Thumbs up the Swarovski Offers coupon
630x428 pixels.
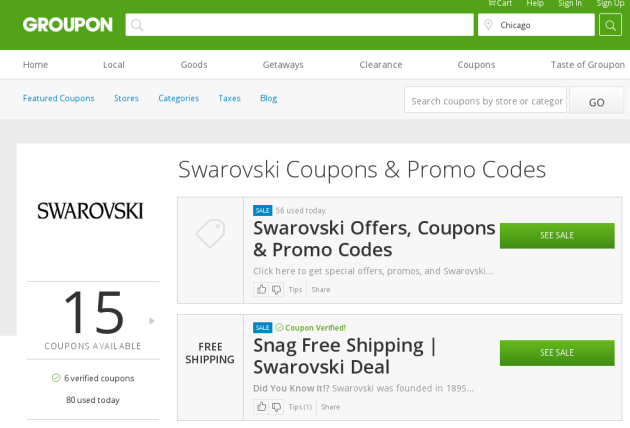(x=261, y=289)
